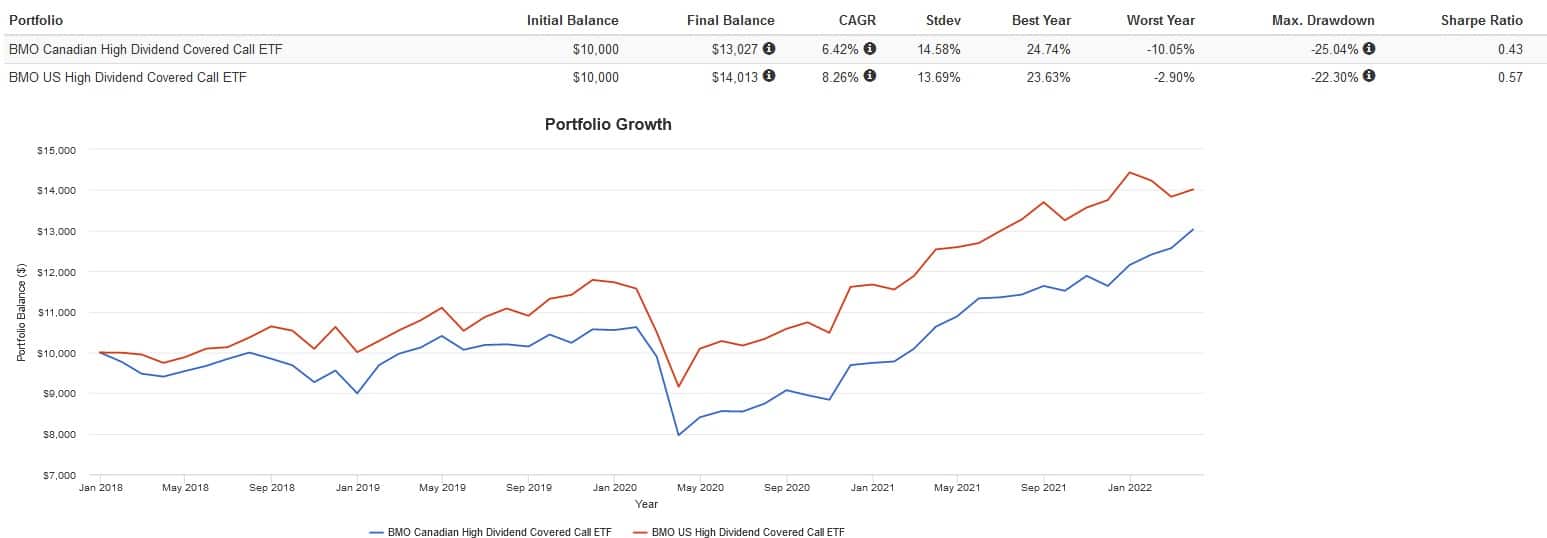Click red line swatch in chart legend
Image resolution: width=1547 pixels, height=538 pixels.
pyautogui.click(x=640, y=532)
